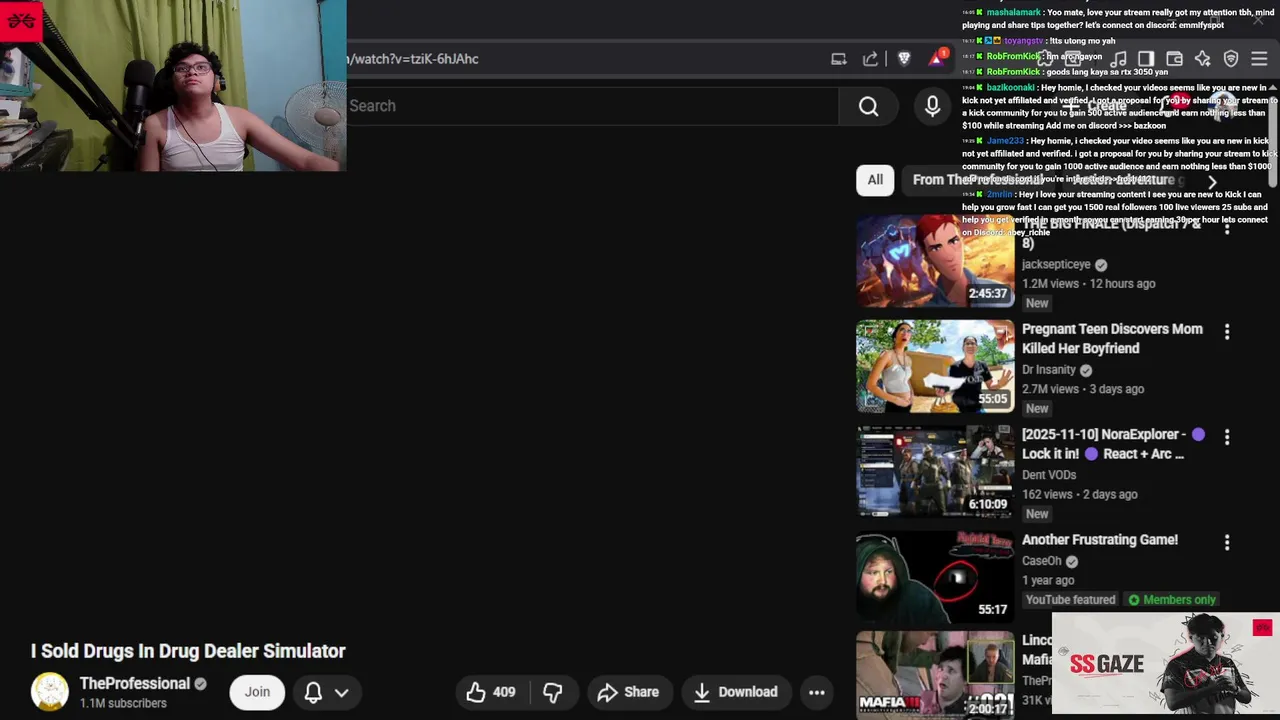
Task: Open options menu for Pregnant Teen video
Action: click(x=1227, y=331)
